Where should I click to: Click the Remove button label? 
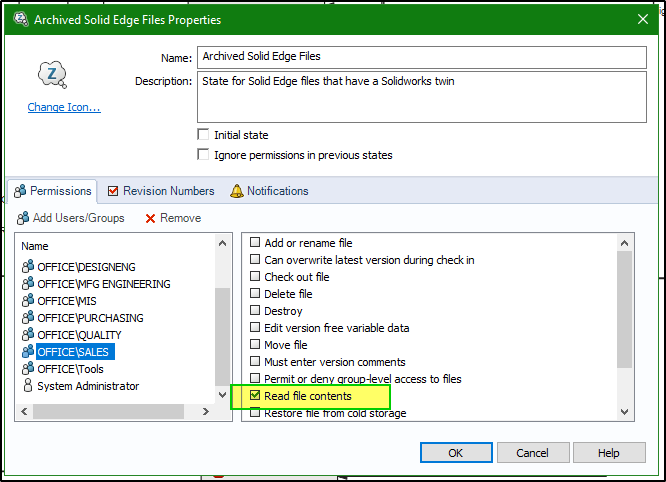click(181, 218)
